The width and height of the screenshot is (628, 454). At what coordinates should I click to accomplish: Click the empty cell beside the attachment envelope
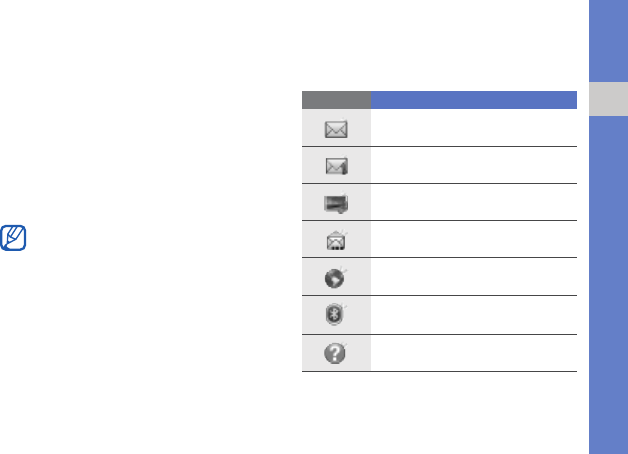474,165
